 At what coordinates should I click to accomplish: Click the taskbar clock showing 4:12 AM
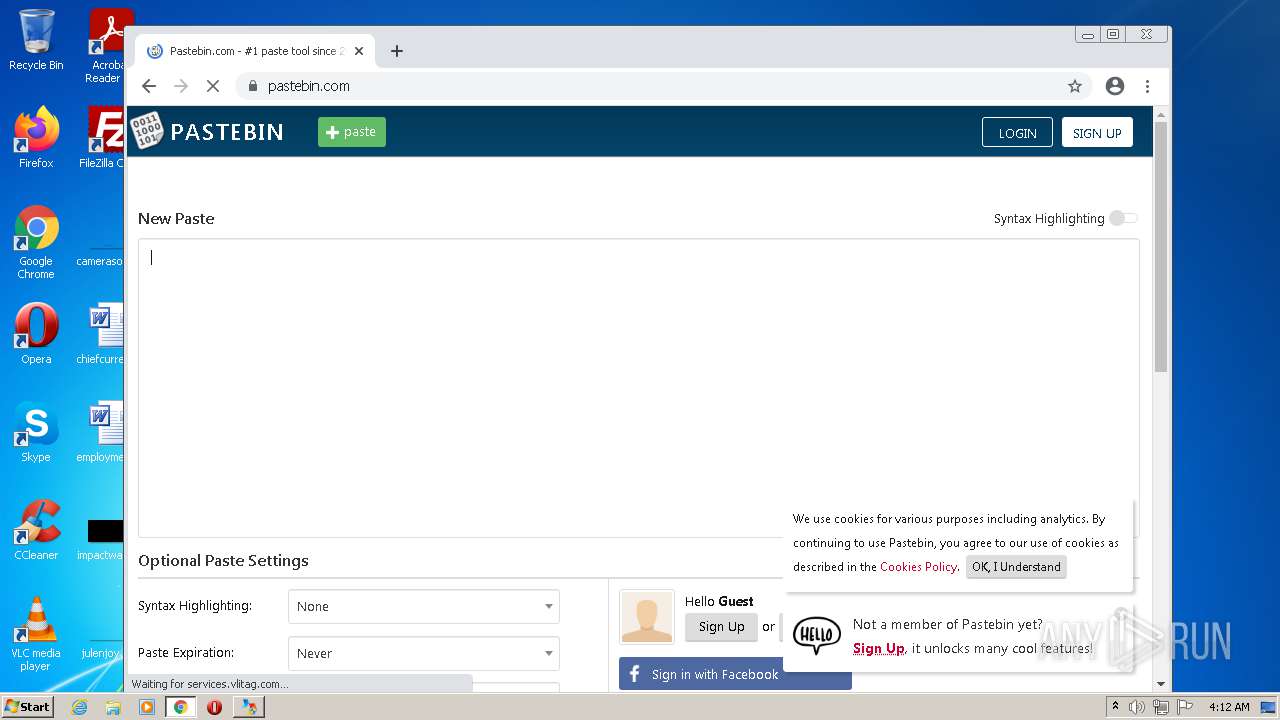1229,707
